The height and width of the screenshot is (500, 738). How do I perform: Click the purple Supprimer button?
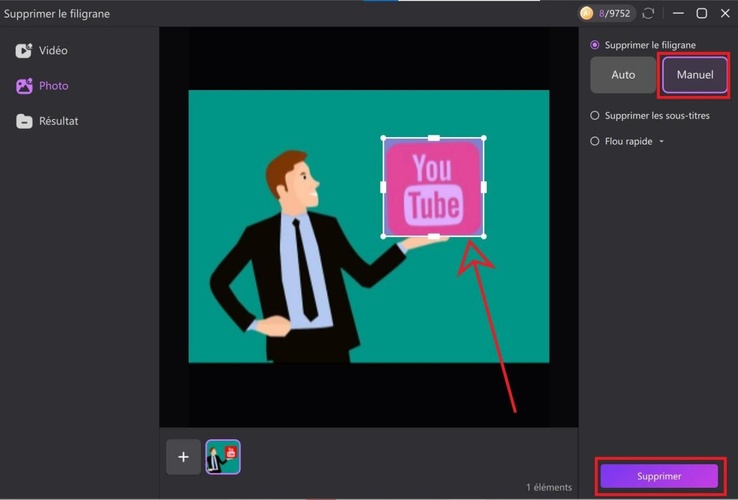pos(659,476)
